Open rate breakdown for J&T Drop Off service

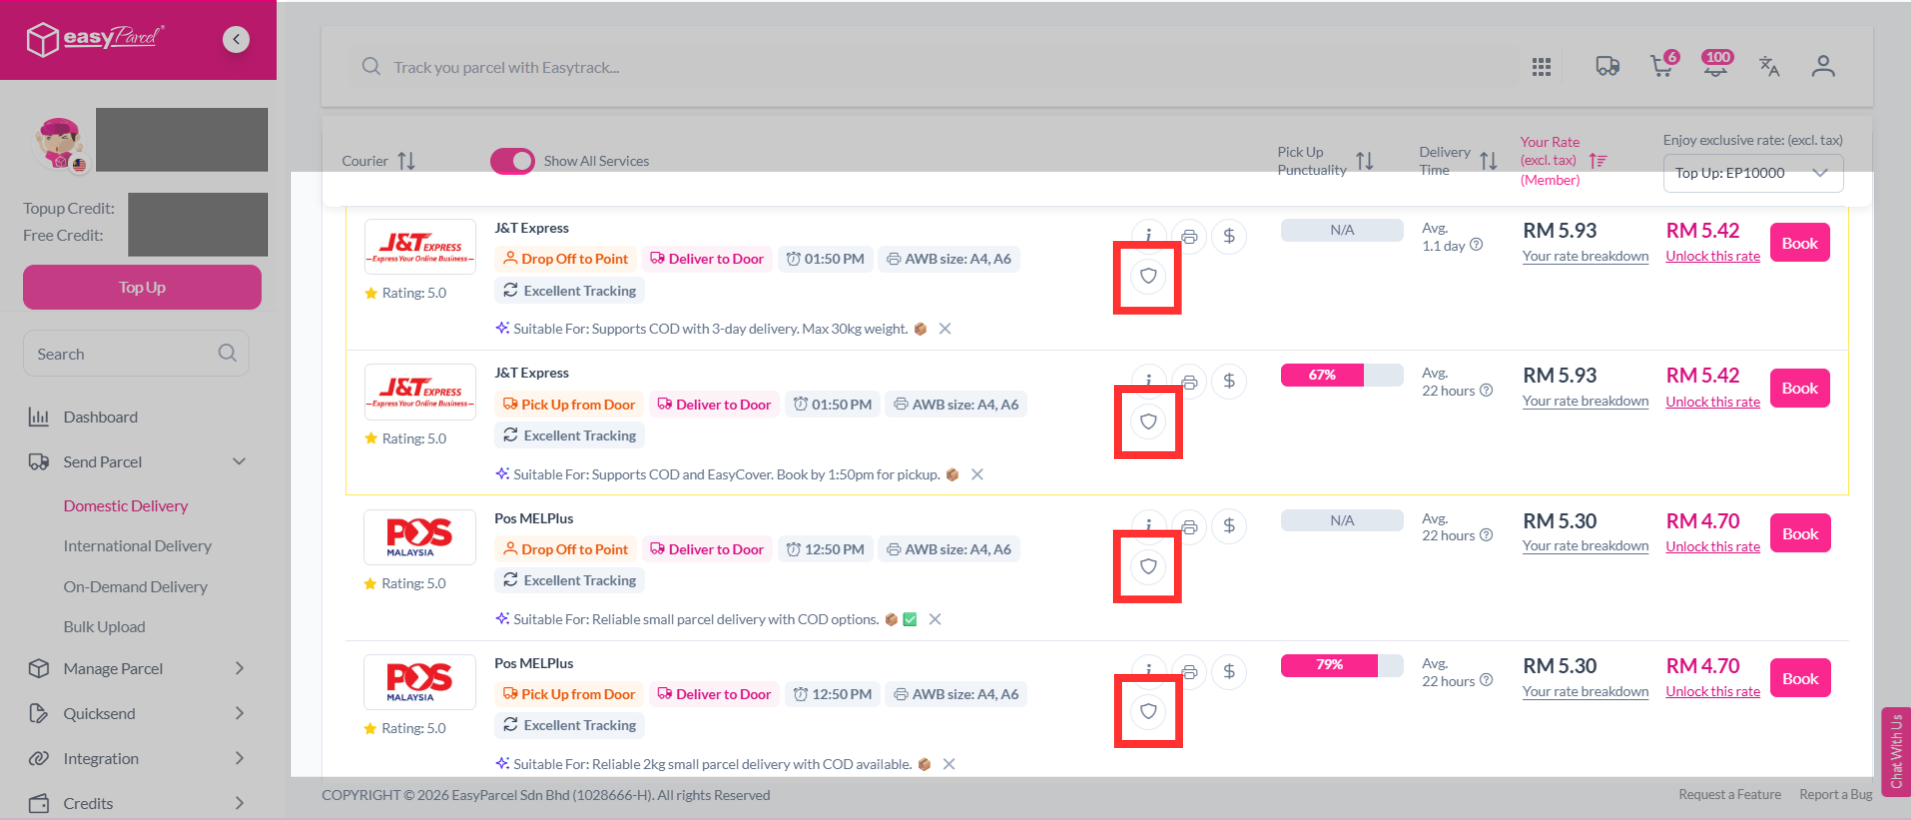[1585, 257]
